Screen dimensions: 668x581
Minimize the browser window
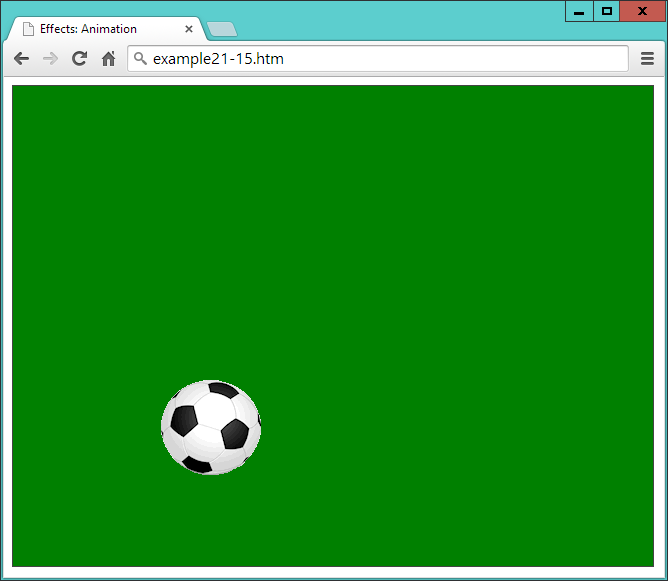(579, 12)
